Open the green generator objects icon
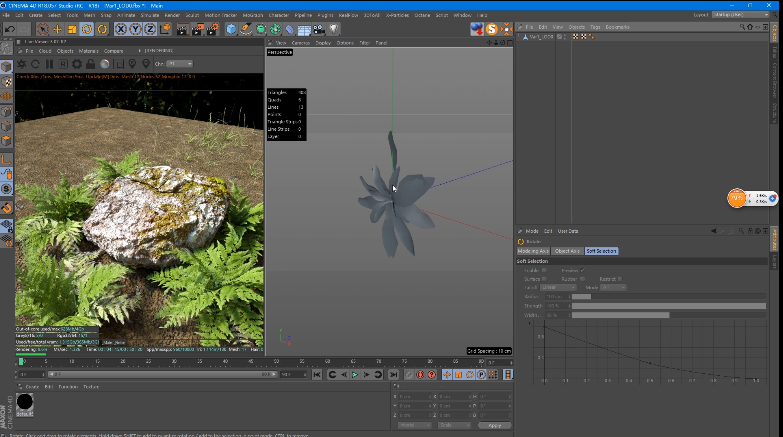The height and width of the screenshot is (437, 783). [x=261, y=29]
